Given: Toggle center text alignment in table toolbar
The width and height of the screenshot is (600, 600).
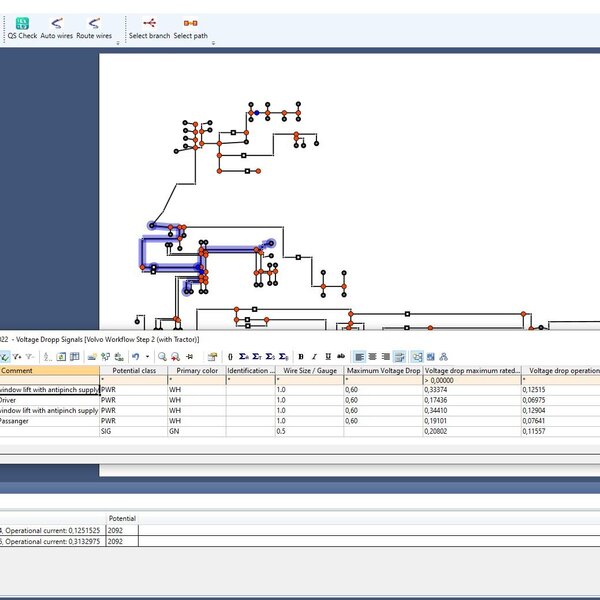Looking at the screenshot, I should pos(372,356).
